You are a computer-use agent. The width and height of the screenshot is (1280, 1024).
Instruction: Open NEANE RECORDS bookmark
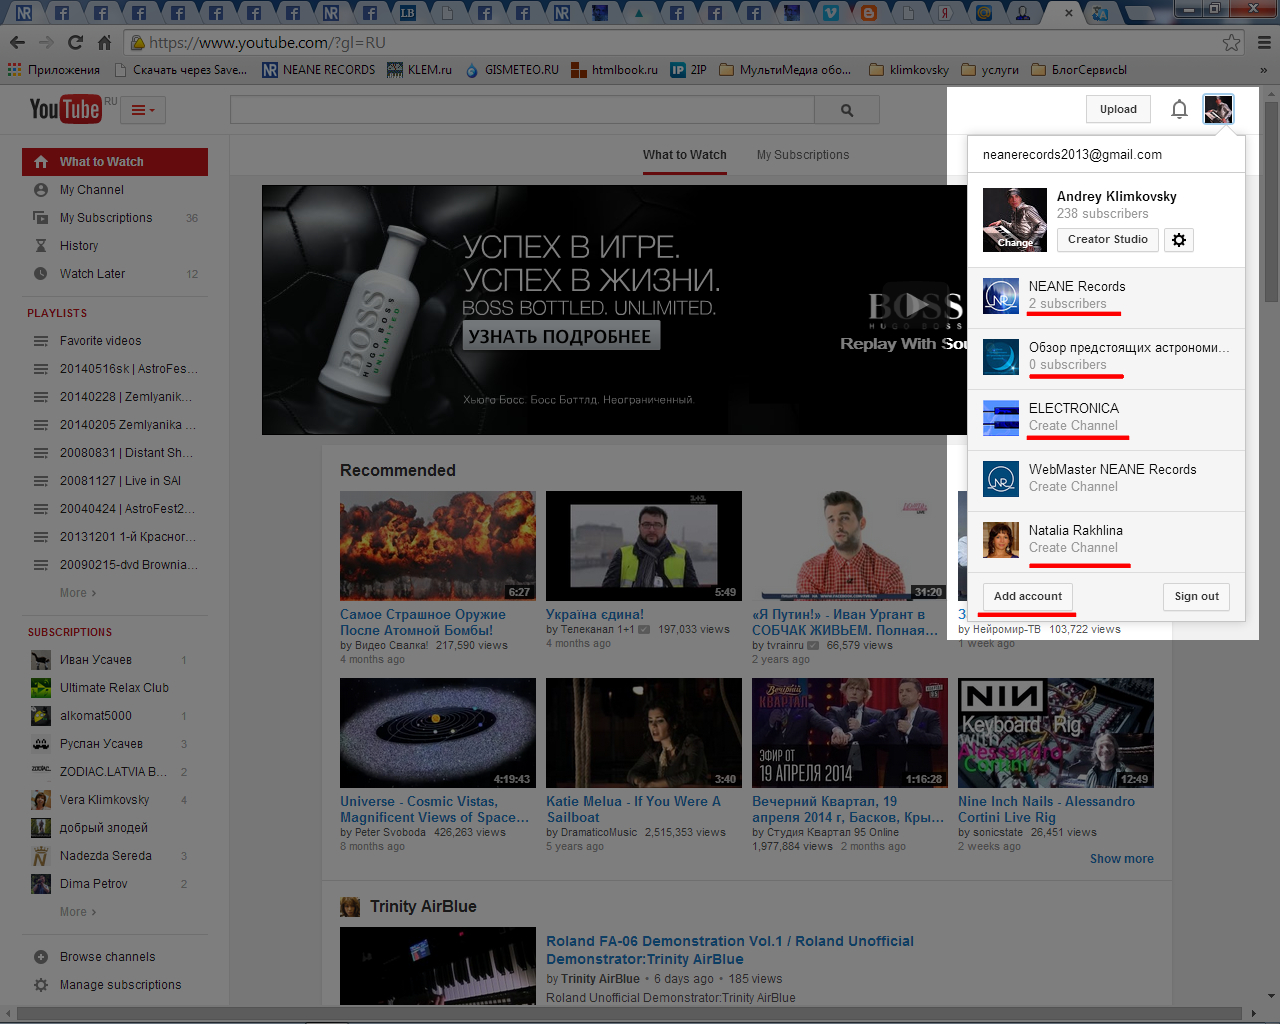click(x=318, y=70)
